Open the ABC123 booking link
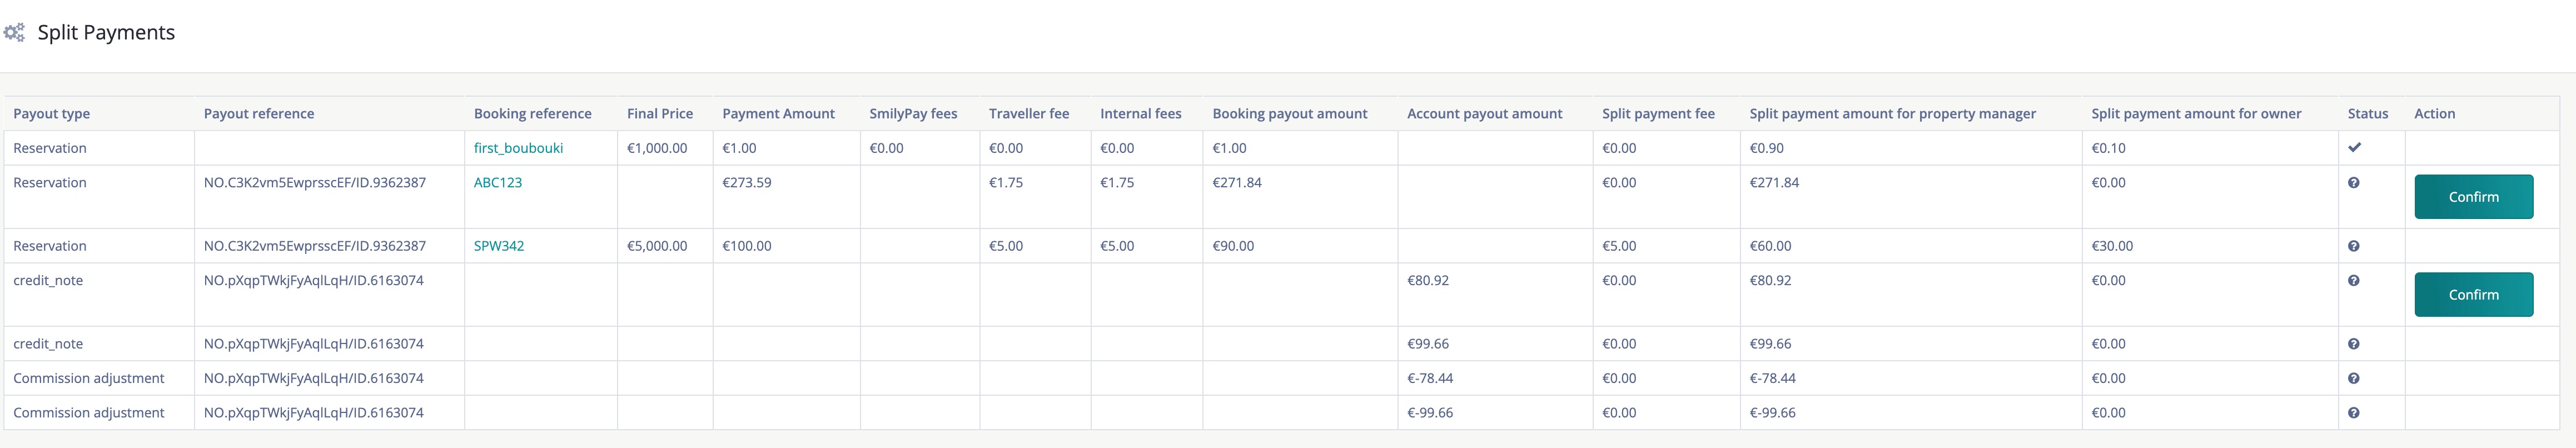The height and width of the screenshot is (448, 2576). tap(498, 183)
